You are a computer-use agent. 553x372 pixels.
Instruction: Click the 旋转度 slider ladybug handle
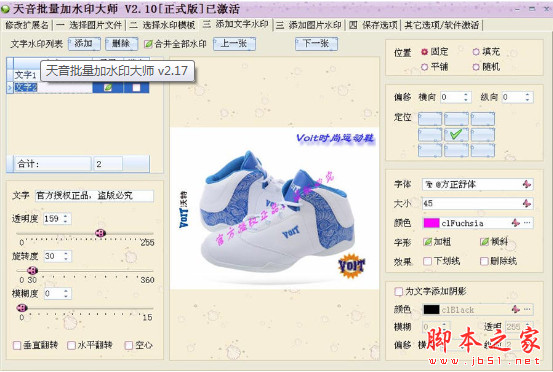tap(32, 270)
